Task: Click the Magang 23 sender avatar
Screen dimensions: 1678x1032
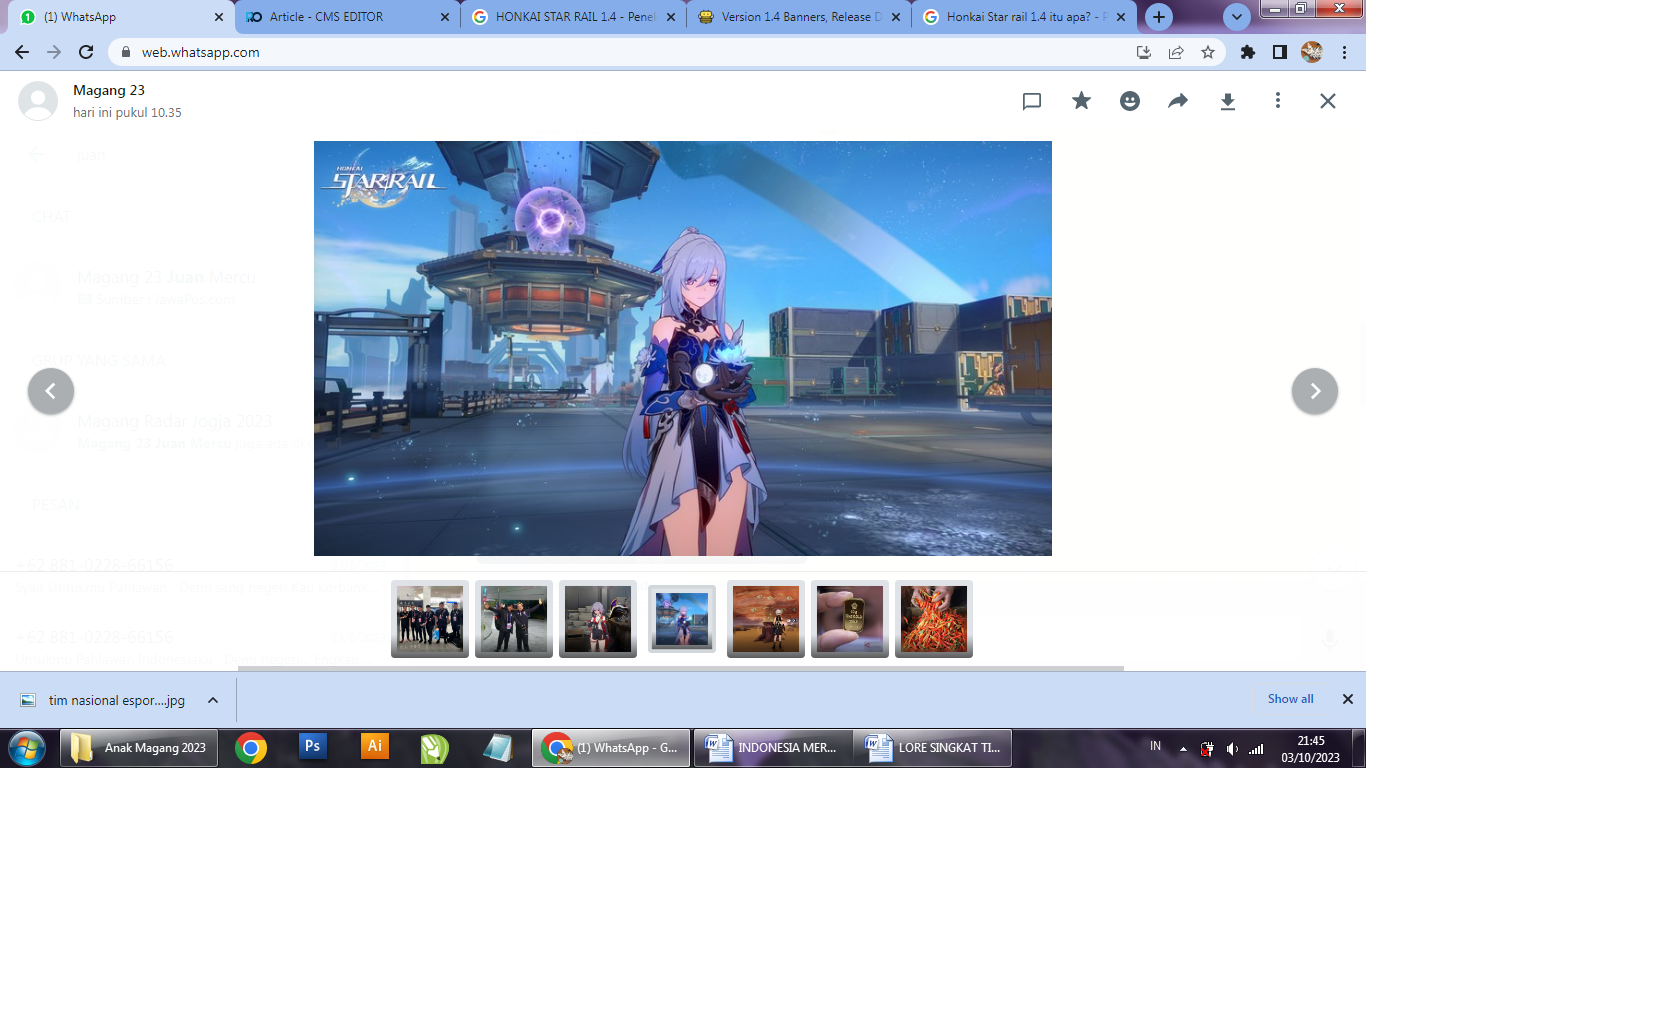Action: pyautogui.click(x=38, y=101)
